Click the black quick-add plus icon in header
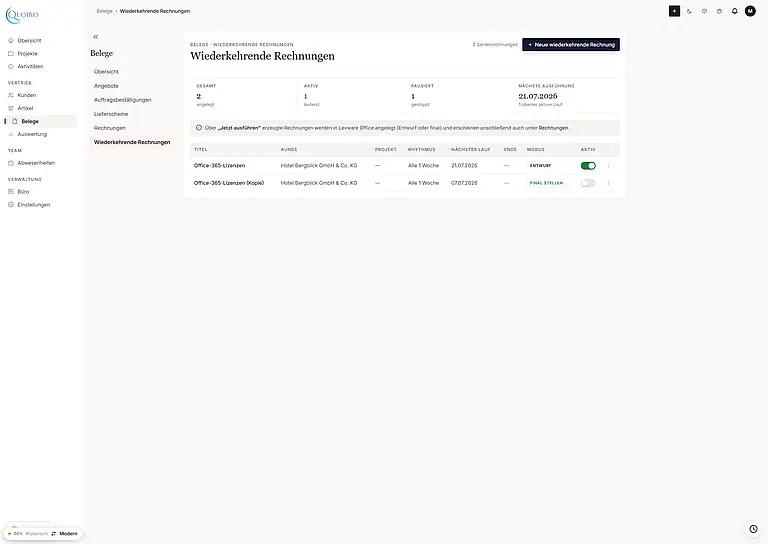The width and height of the screenshot is (768, 544). [x=674, y=11]
